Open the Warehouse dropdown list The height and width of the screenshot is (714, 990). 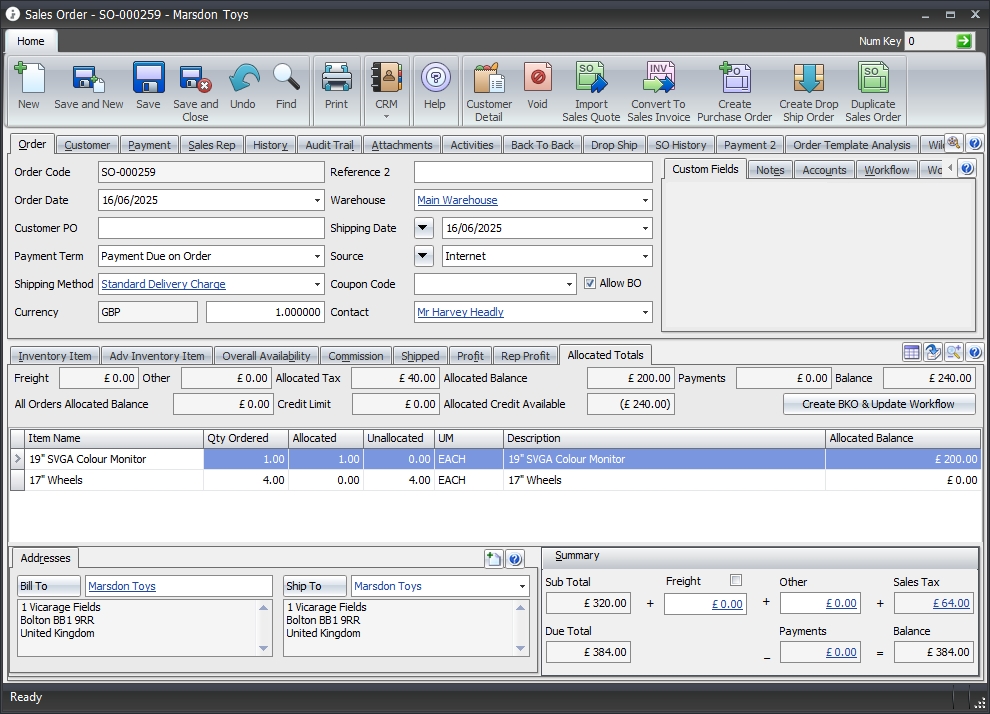tap(645, 200)
